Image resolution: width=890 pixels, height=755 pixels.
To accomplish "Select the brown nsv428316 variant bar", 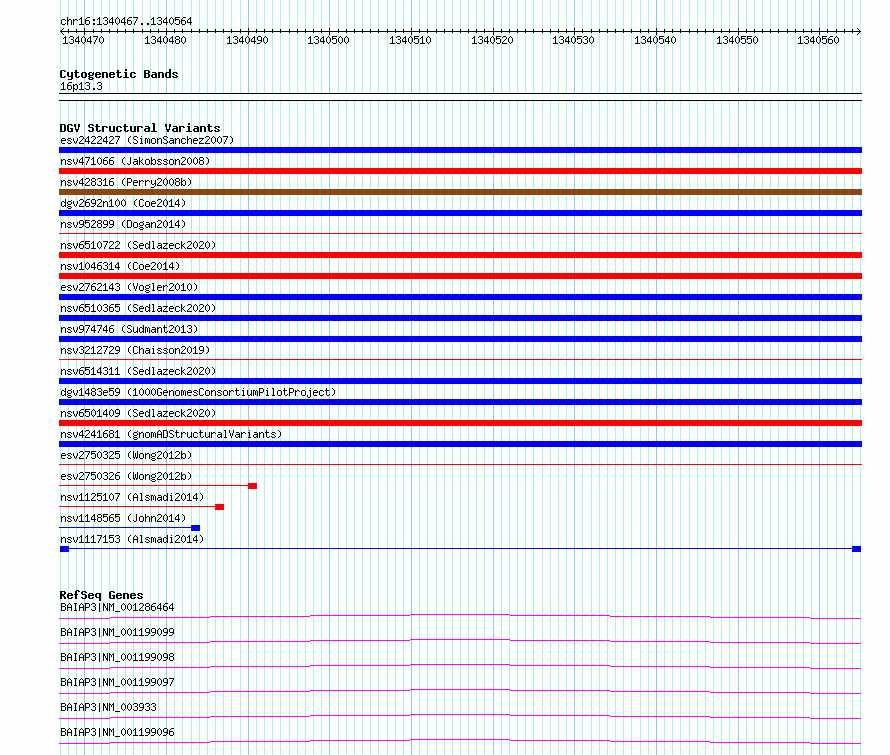I will 460,192.
